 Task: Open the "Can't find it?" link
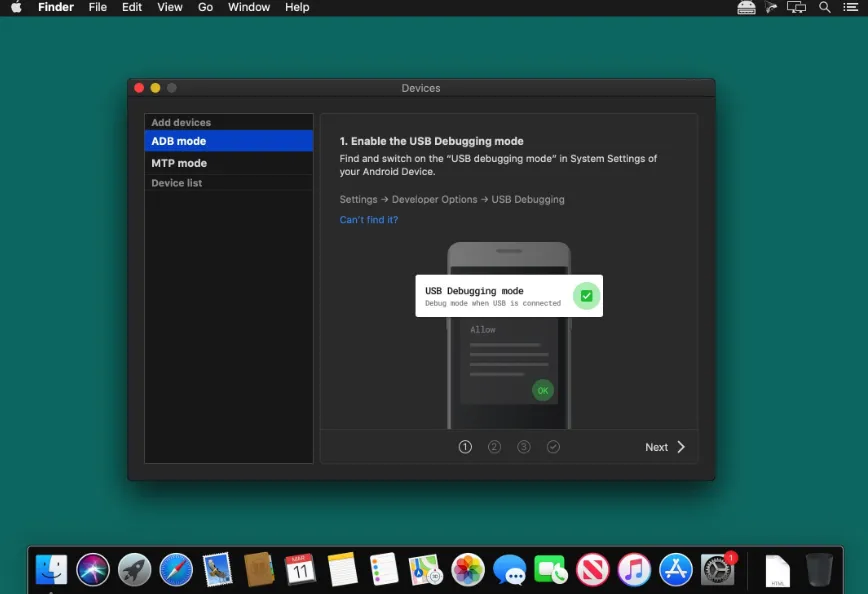tap(369, 220)
